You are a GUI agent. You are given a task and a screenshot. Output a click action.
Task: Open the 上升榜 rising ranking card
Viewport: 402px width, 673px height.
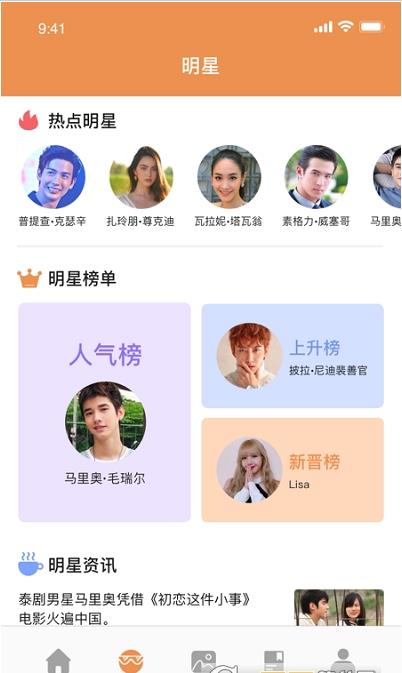[x=293, y=356]
